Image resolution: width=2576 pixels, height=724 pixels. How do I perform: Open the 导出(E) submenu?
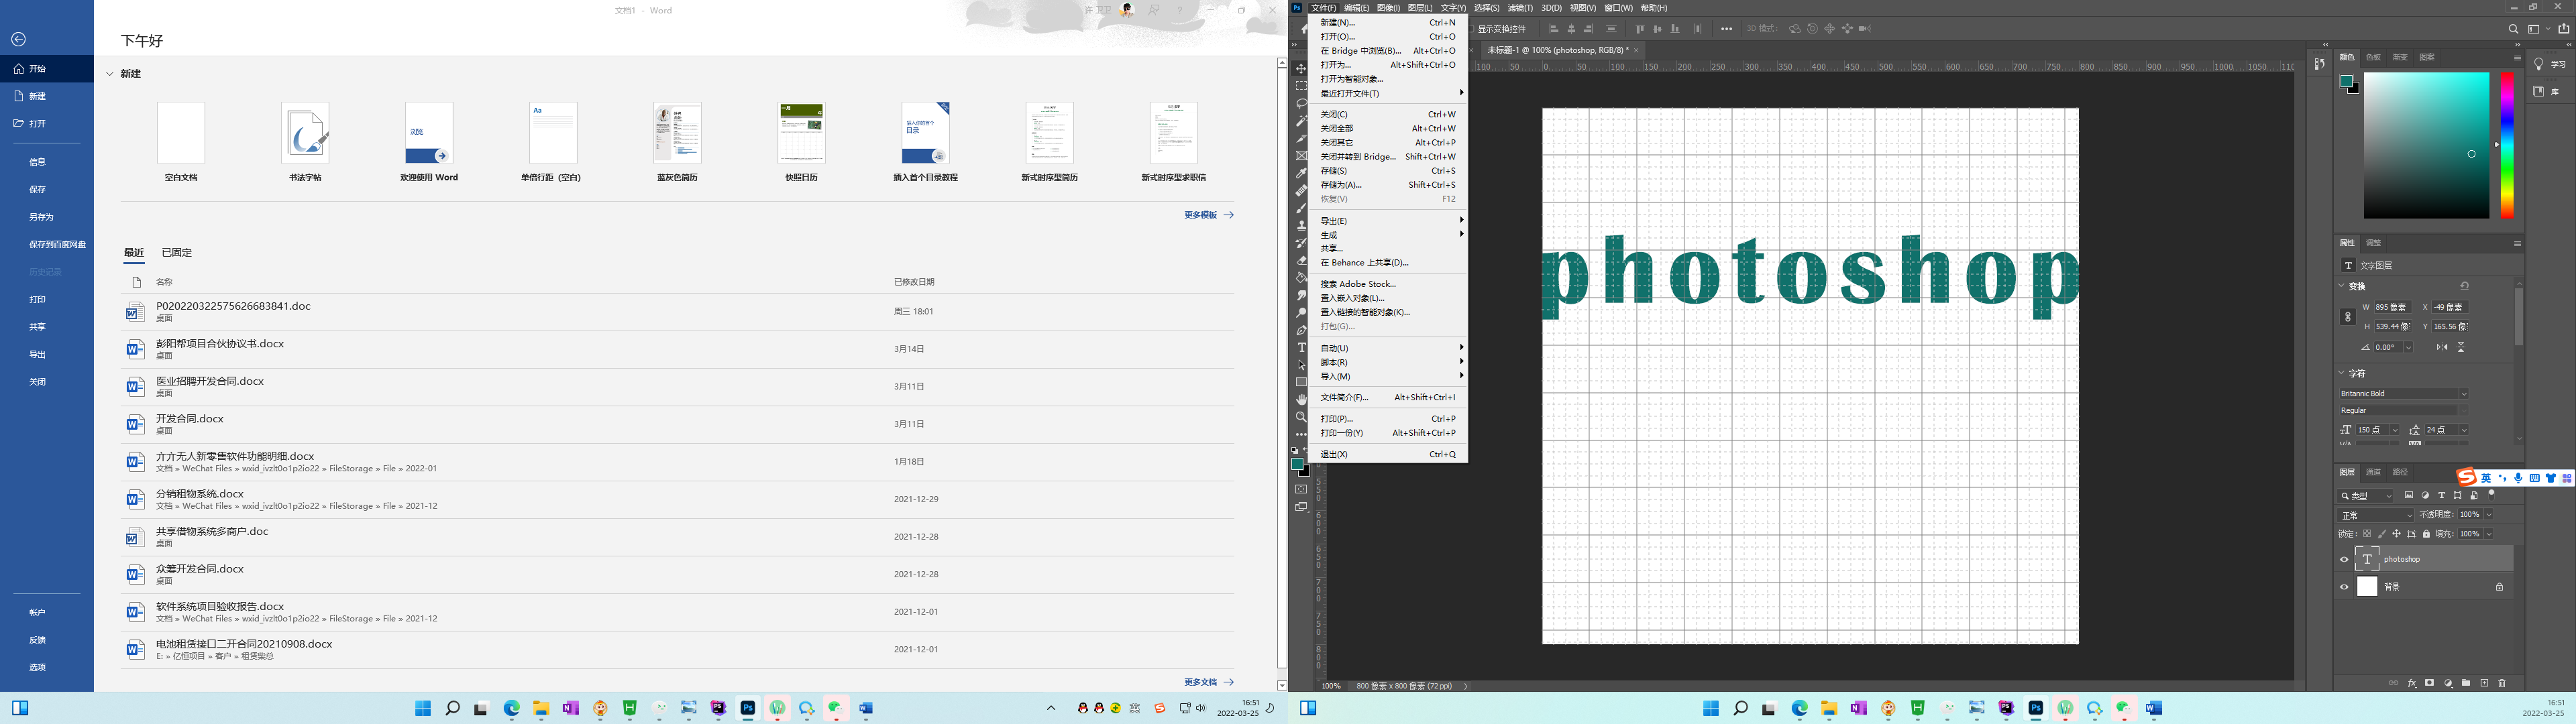pos(1388,220)
